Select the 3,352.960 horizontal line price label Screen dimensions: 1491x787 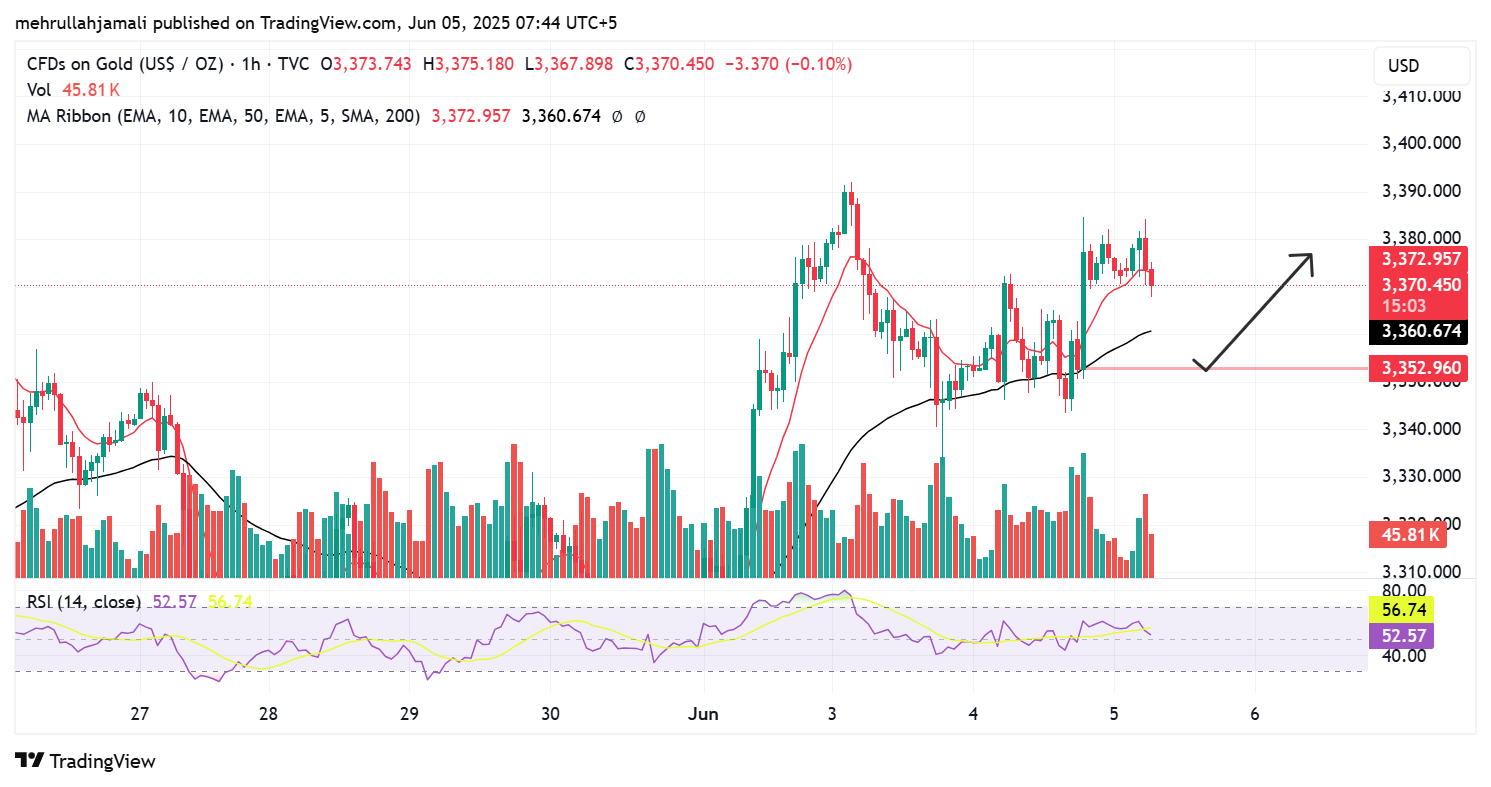[x=1421, y=368]
